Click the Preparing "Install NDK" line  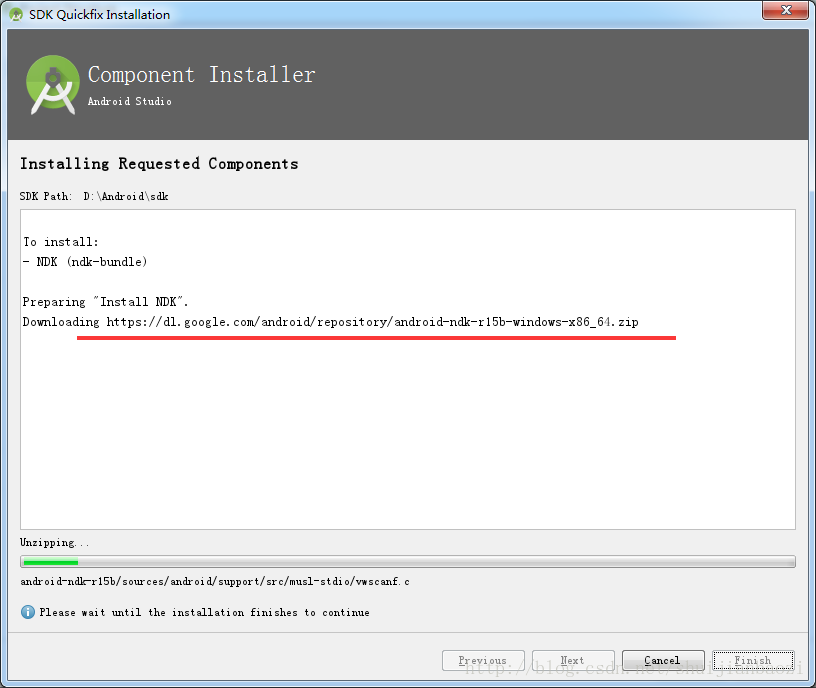pyautogui.click(x=105, y=302)
